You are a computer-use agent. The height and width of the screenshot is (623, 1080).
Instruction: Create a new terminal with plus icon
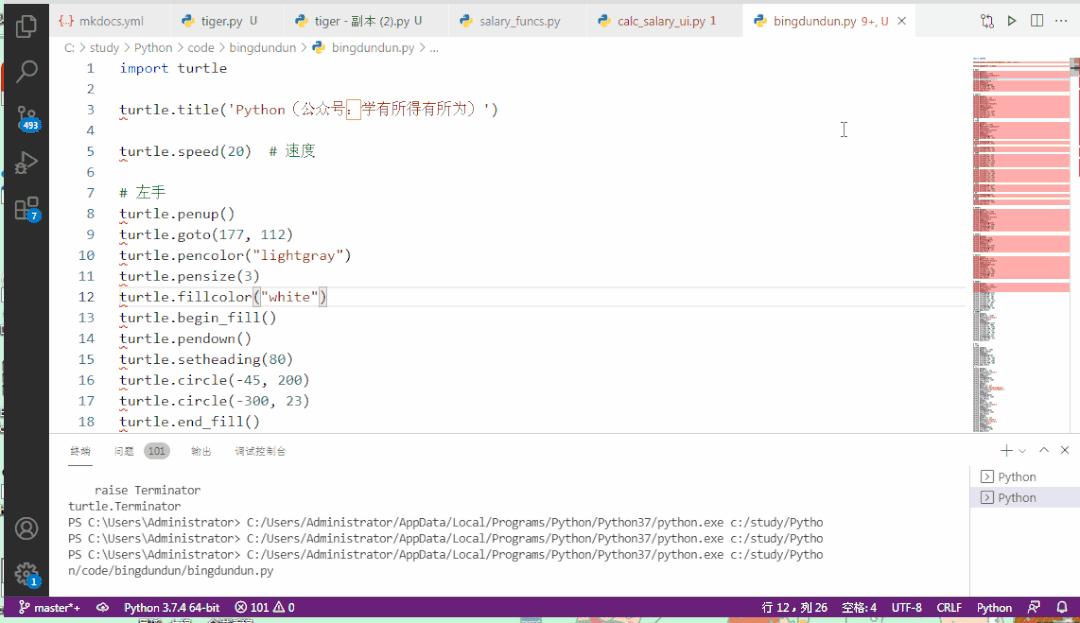[x=1006, y=450]
